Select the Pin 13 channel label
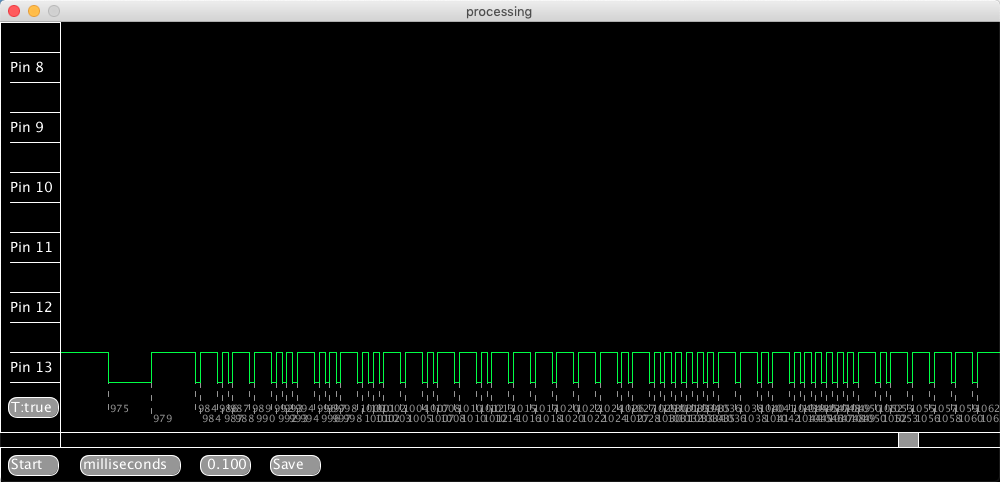 click(x=31, y=367)
